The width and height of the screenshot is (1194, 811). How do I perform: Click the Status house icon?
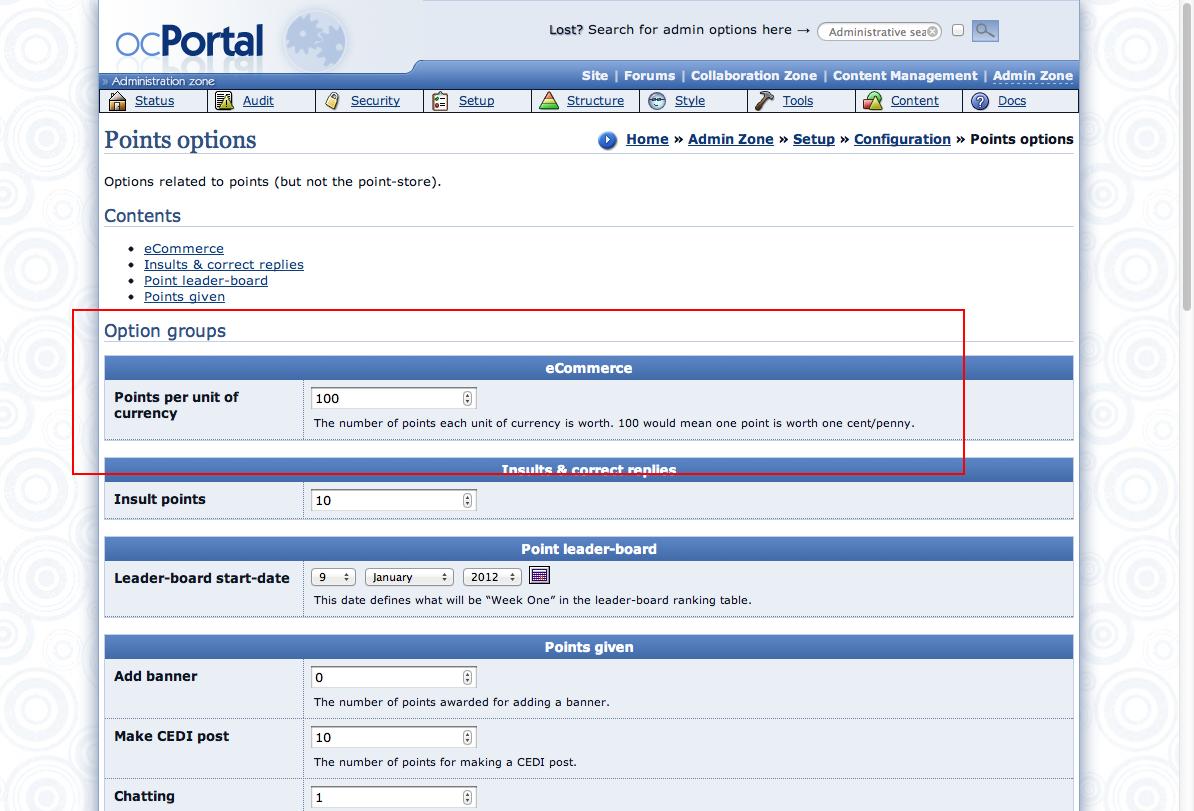[118, 101]
